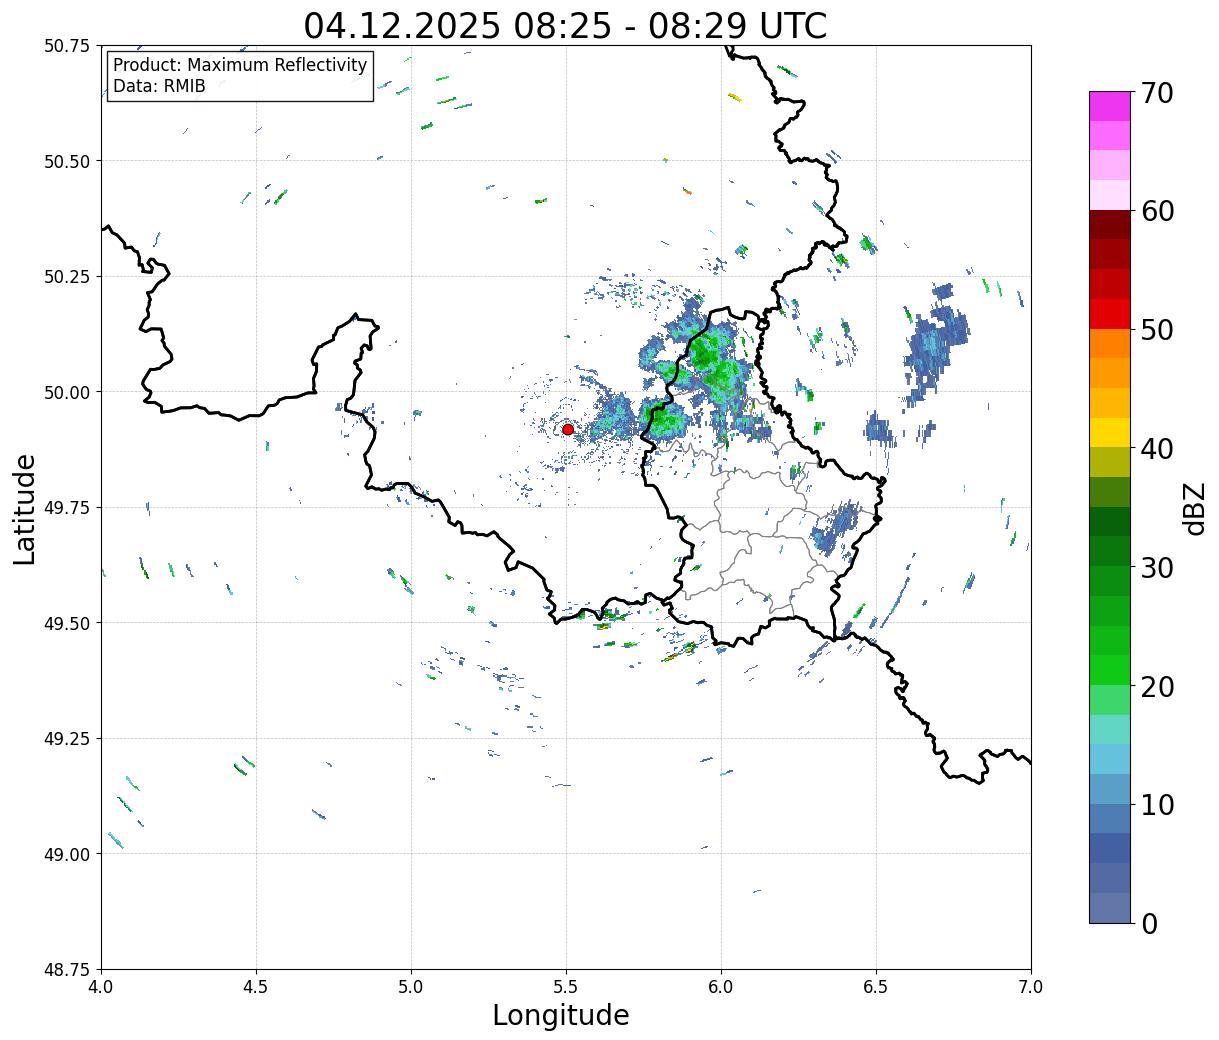Click the colorbar tick label 40
1219x1040 pixels.
(1157, 448)
